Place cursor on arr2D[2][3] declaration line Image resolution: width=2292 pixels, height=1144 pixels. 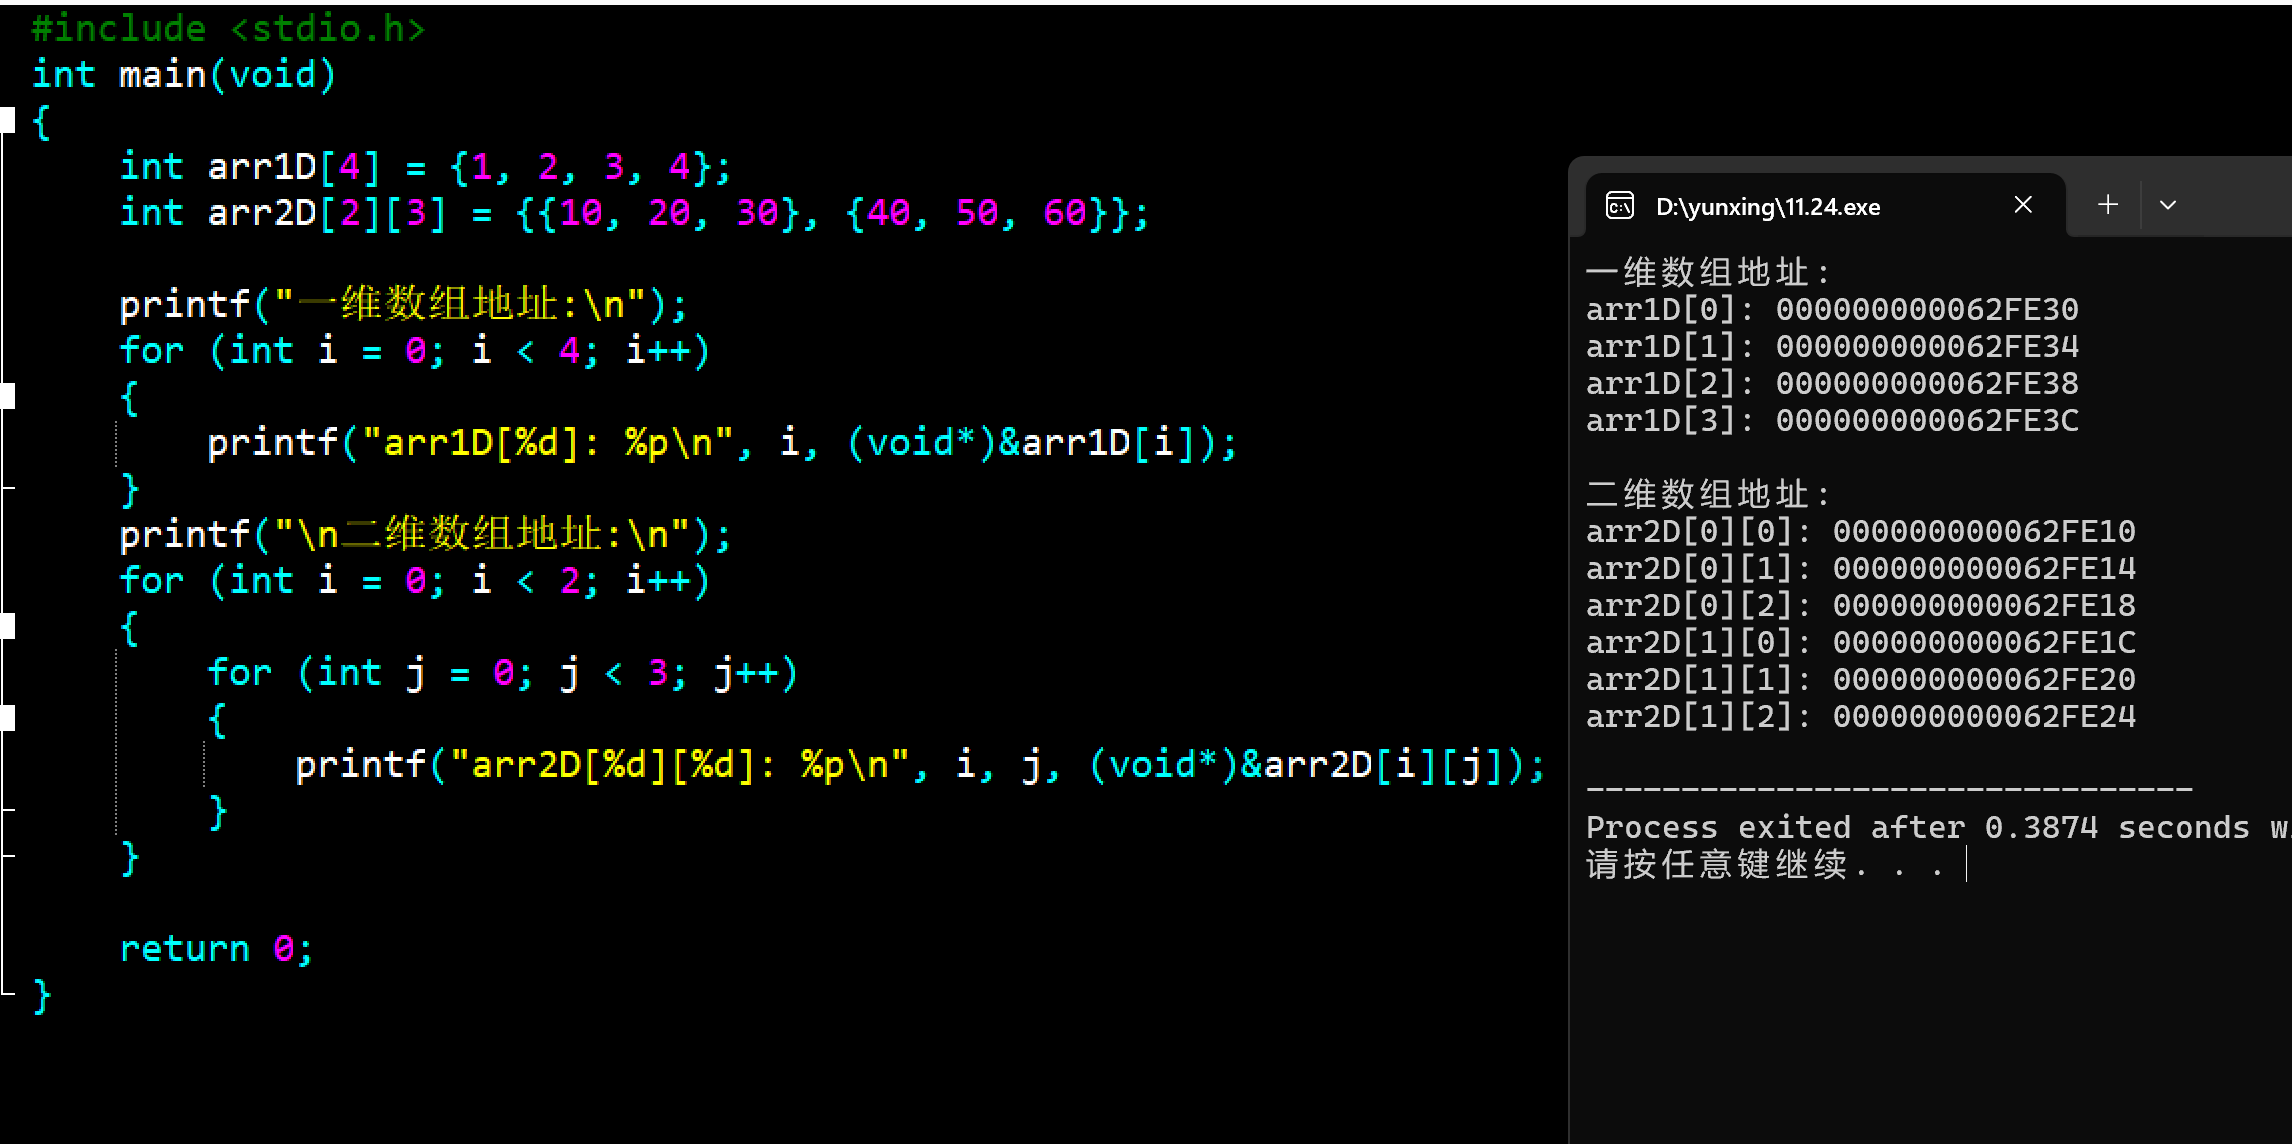(633, 213)
